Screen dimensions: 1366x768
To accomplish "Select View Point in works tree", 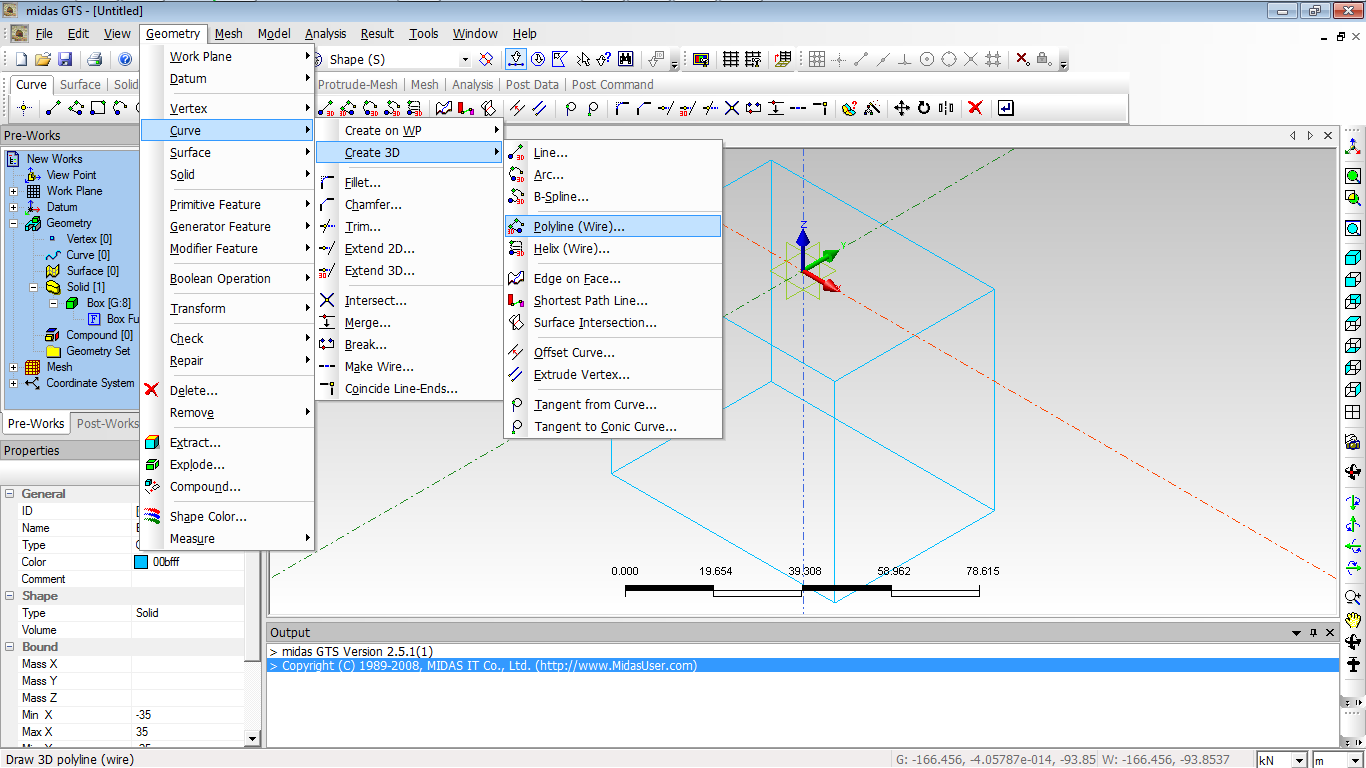I will click(x=71, y=175).
